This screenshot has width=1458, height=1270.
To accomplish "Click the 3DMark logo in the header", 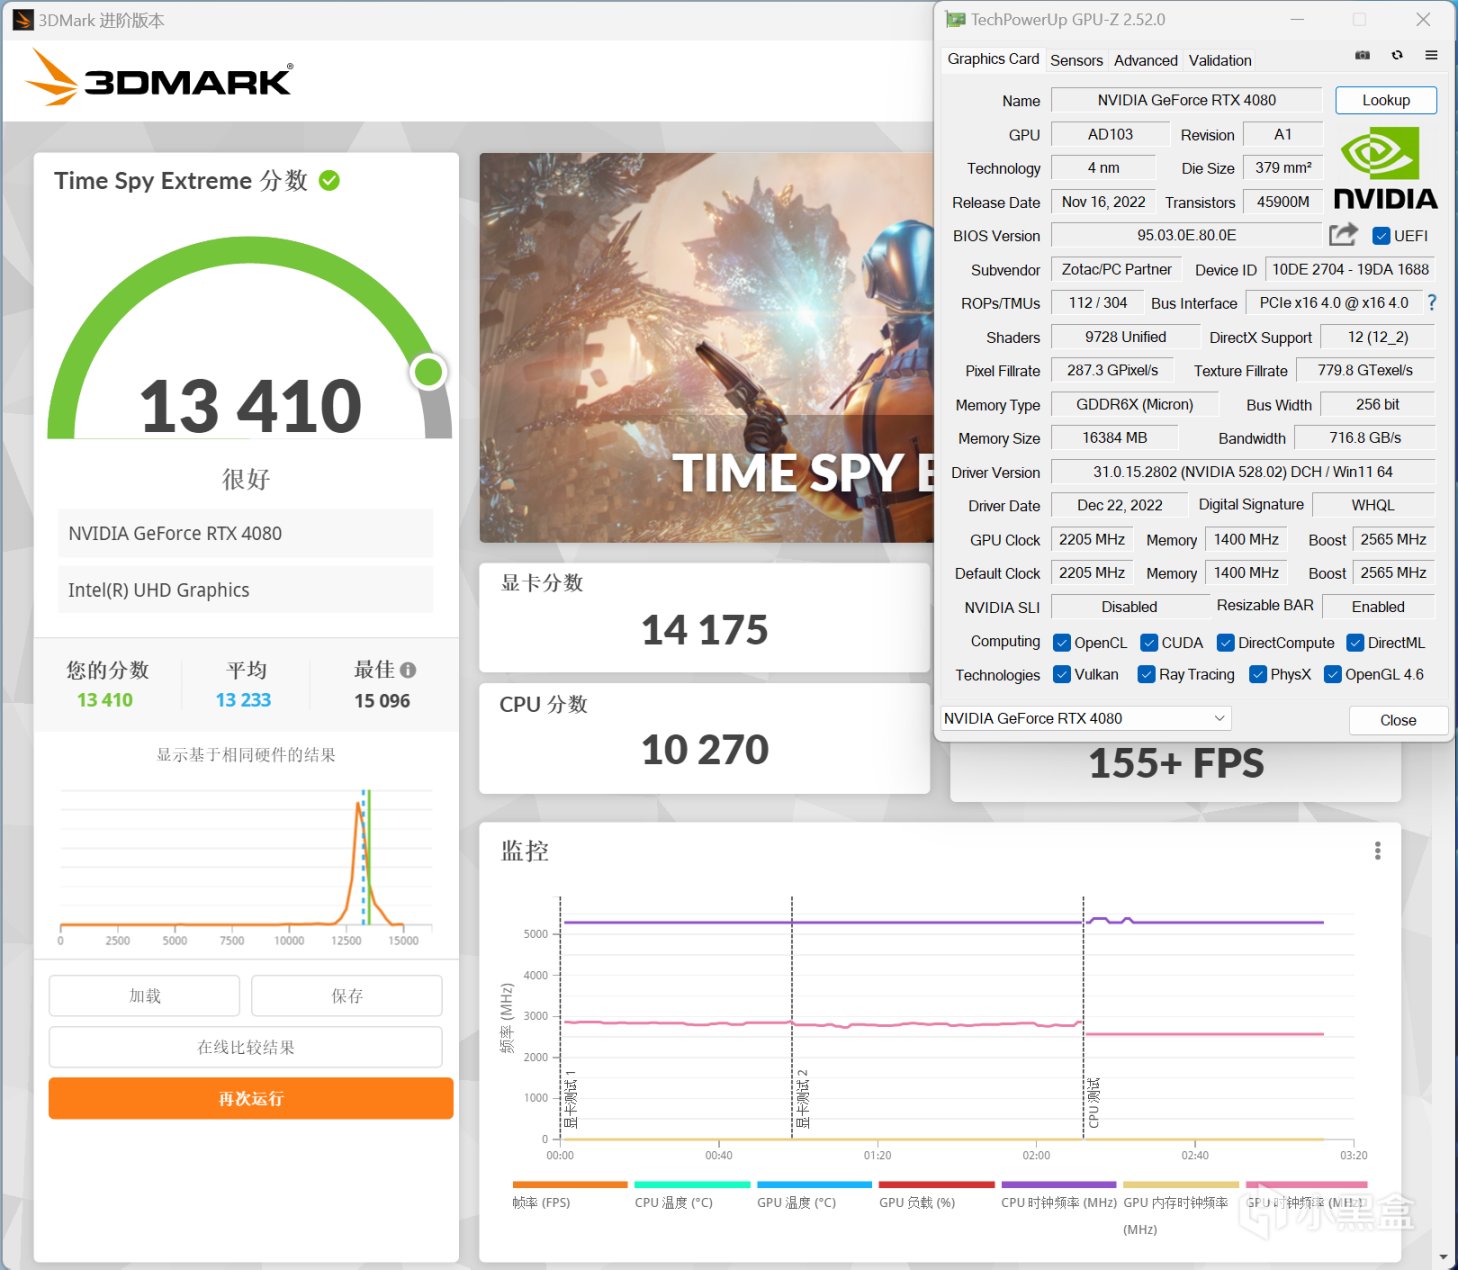I will coord(160,78).
